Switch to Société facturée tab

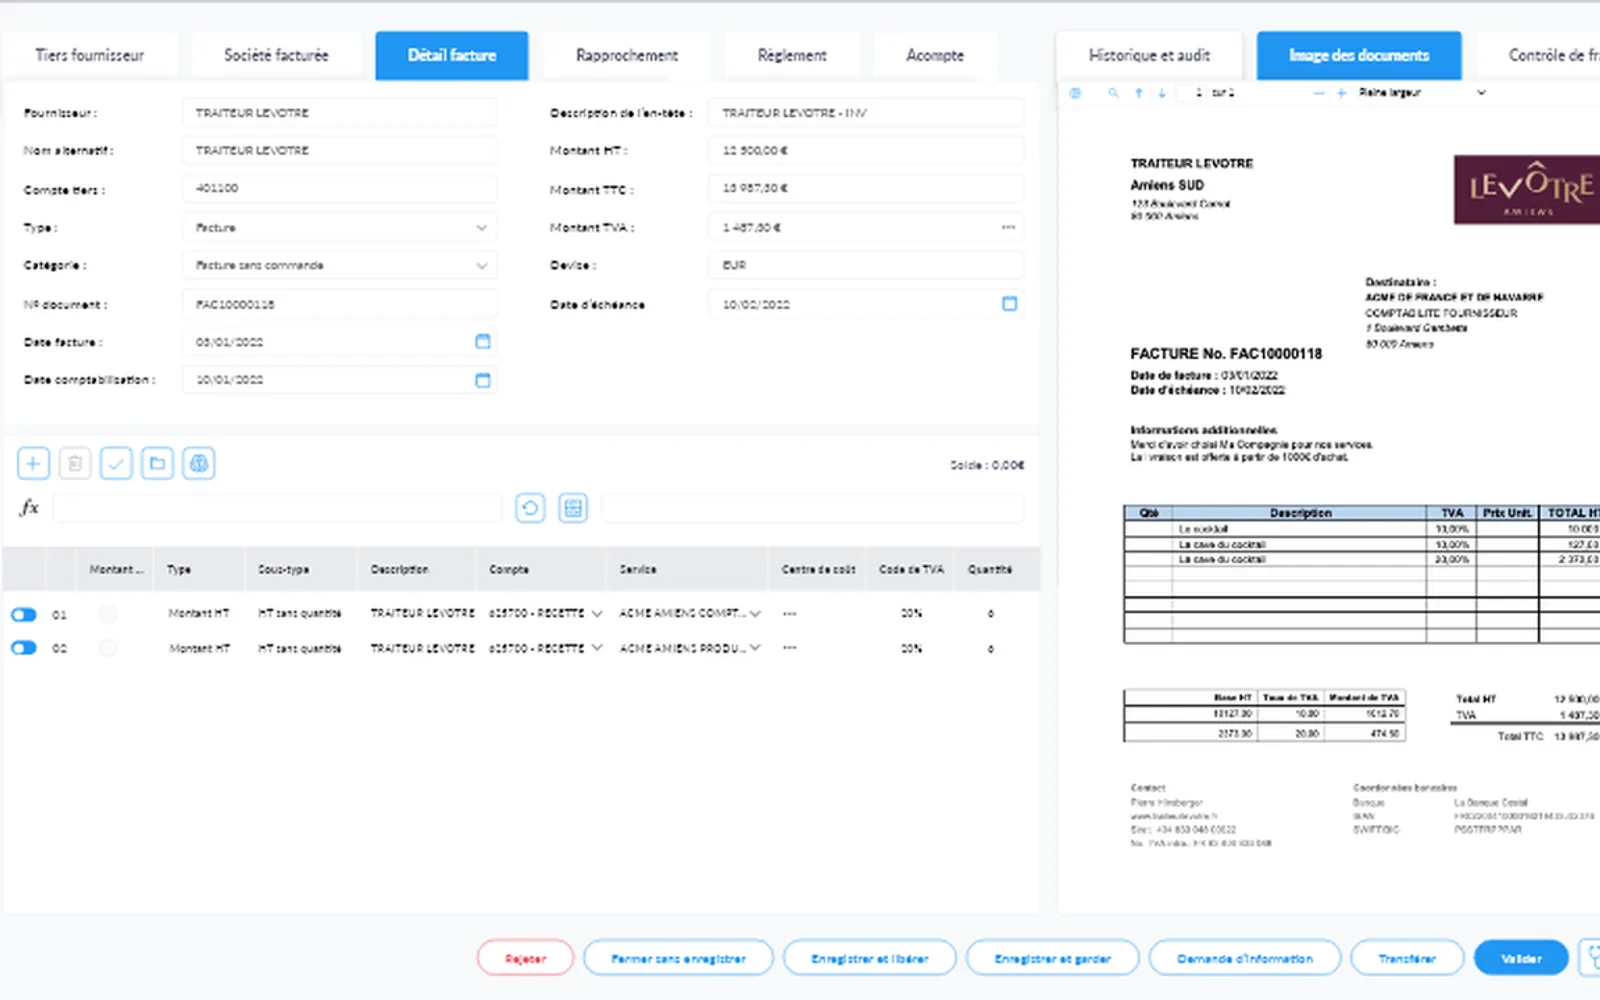pos(276,56)
